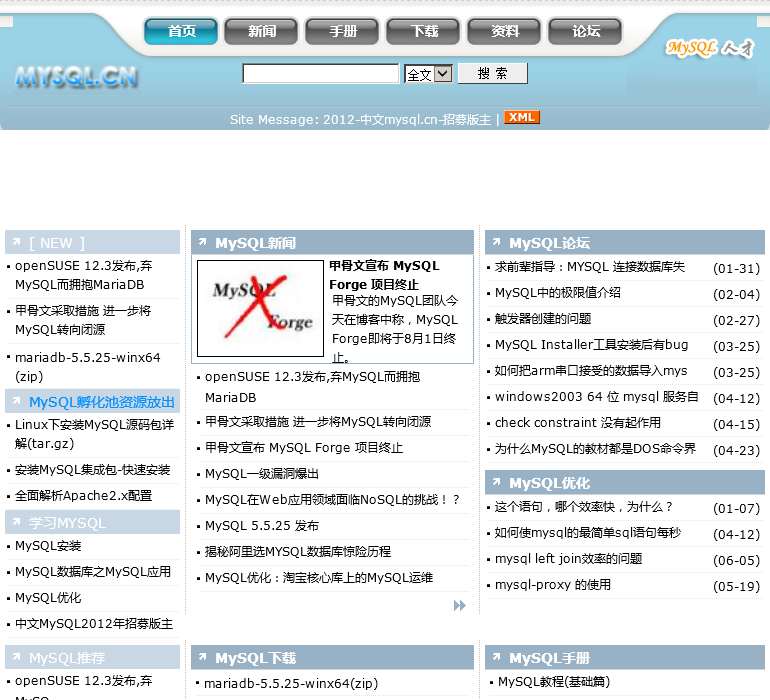Open forum post MySQL Installer工具安装后有bug
This screenshot has width=770, height=700.
point(591,345)
